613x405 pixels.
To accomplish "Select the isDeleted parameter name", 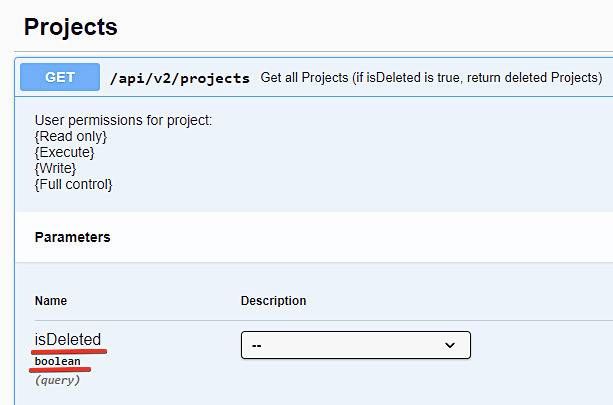I will (68, 339).
